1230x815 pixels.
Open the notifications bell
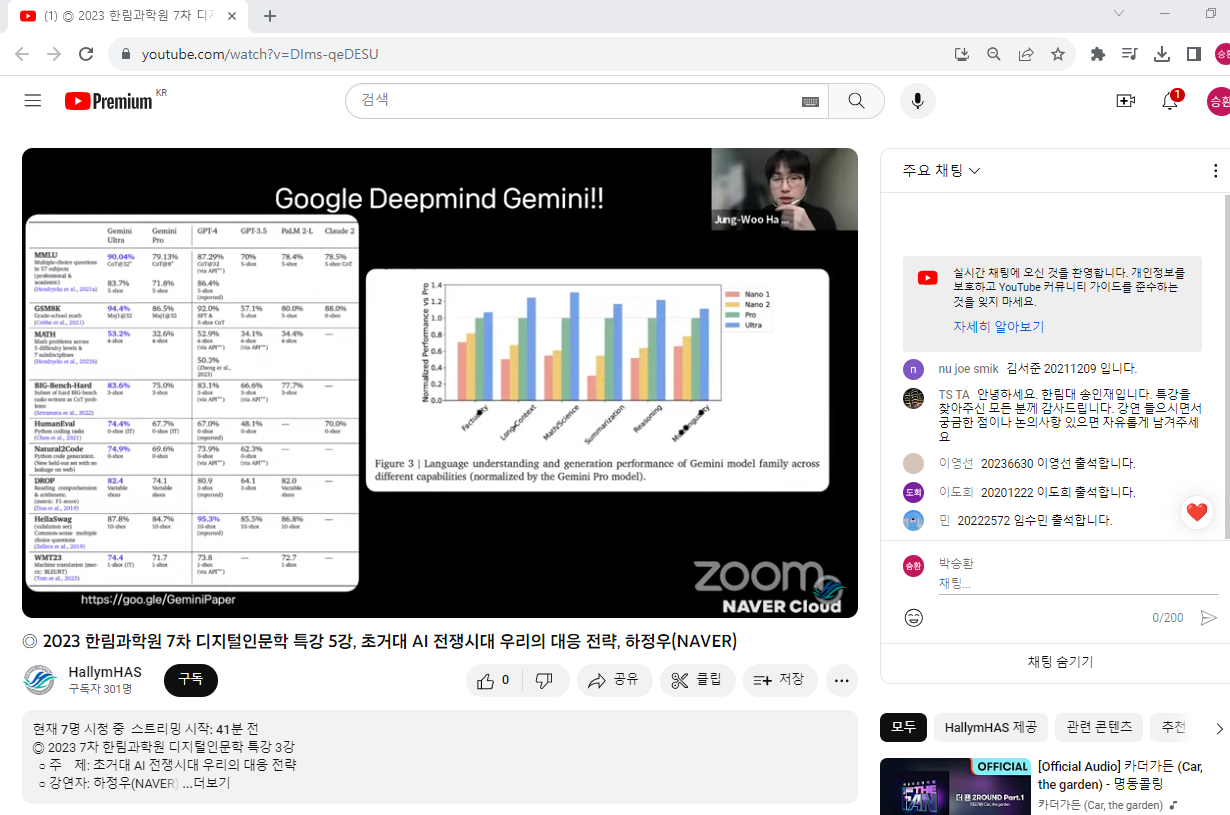pos(1170,101)
